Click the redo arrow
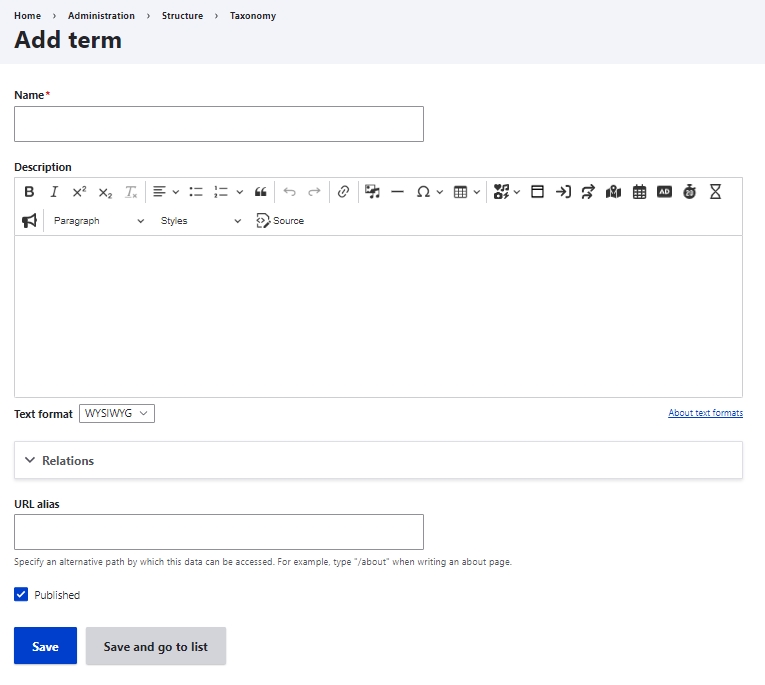 tap(315, 192)
